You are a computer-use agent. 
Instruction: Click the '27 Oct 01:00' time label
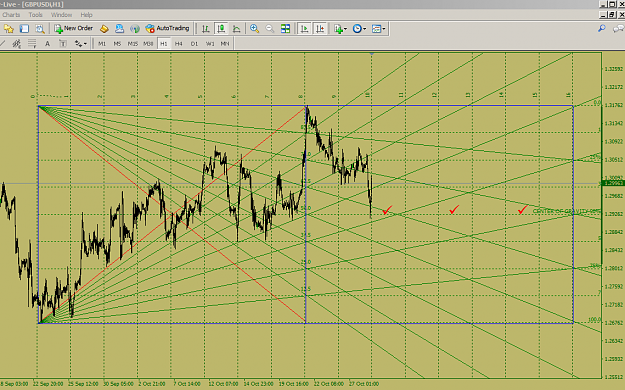[x=364, y=384]
